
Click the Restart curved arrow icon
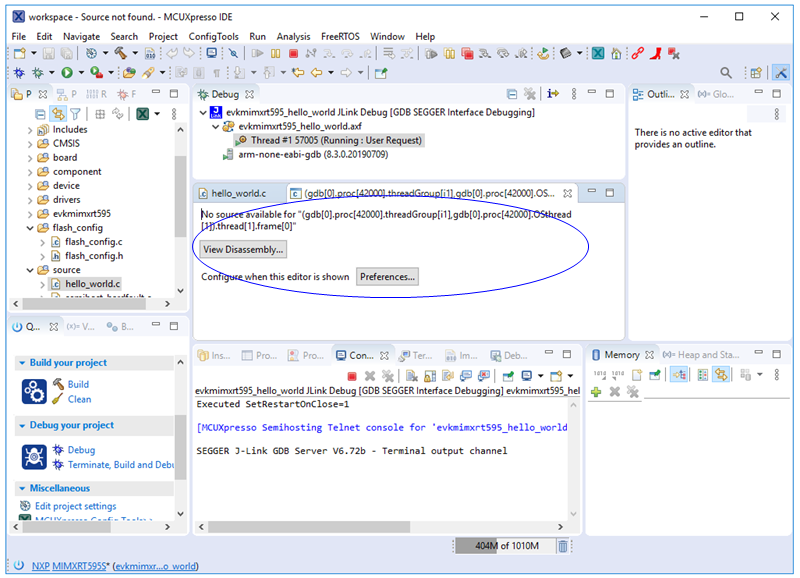(x=543, y=54)
